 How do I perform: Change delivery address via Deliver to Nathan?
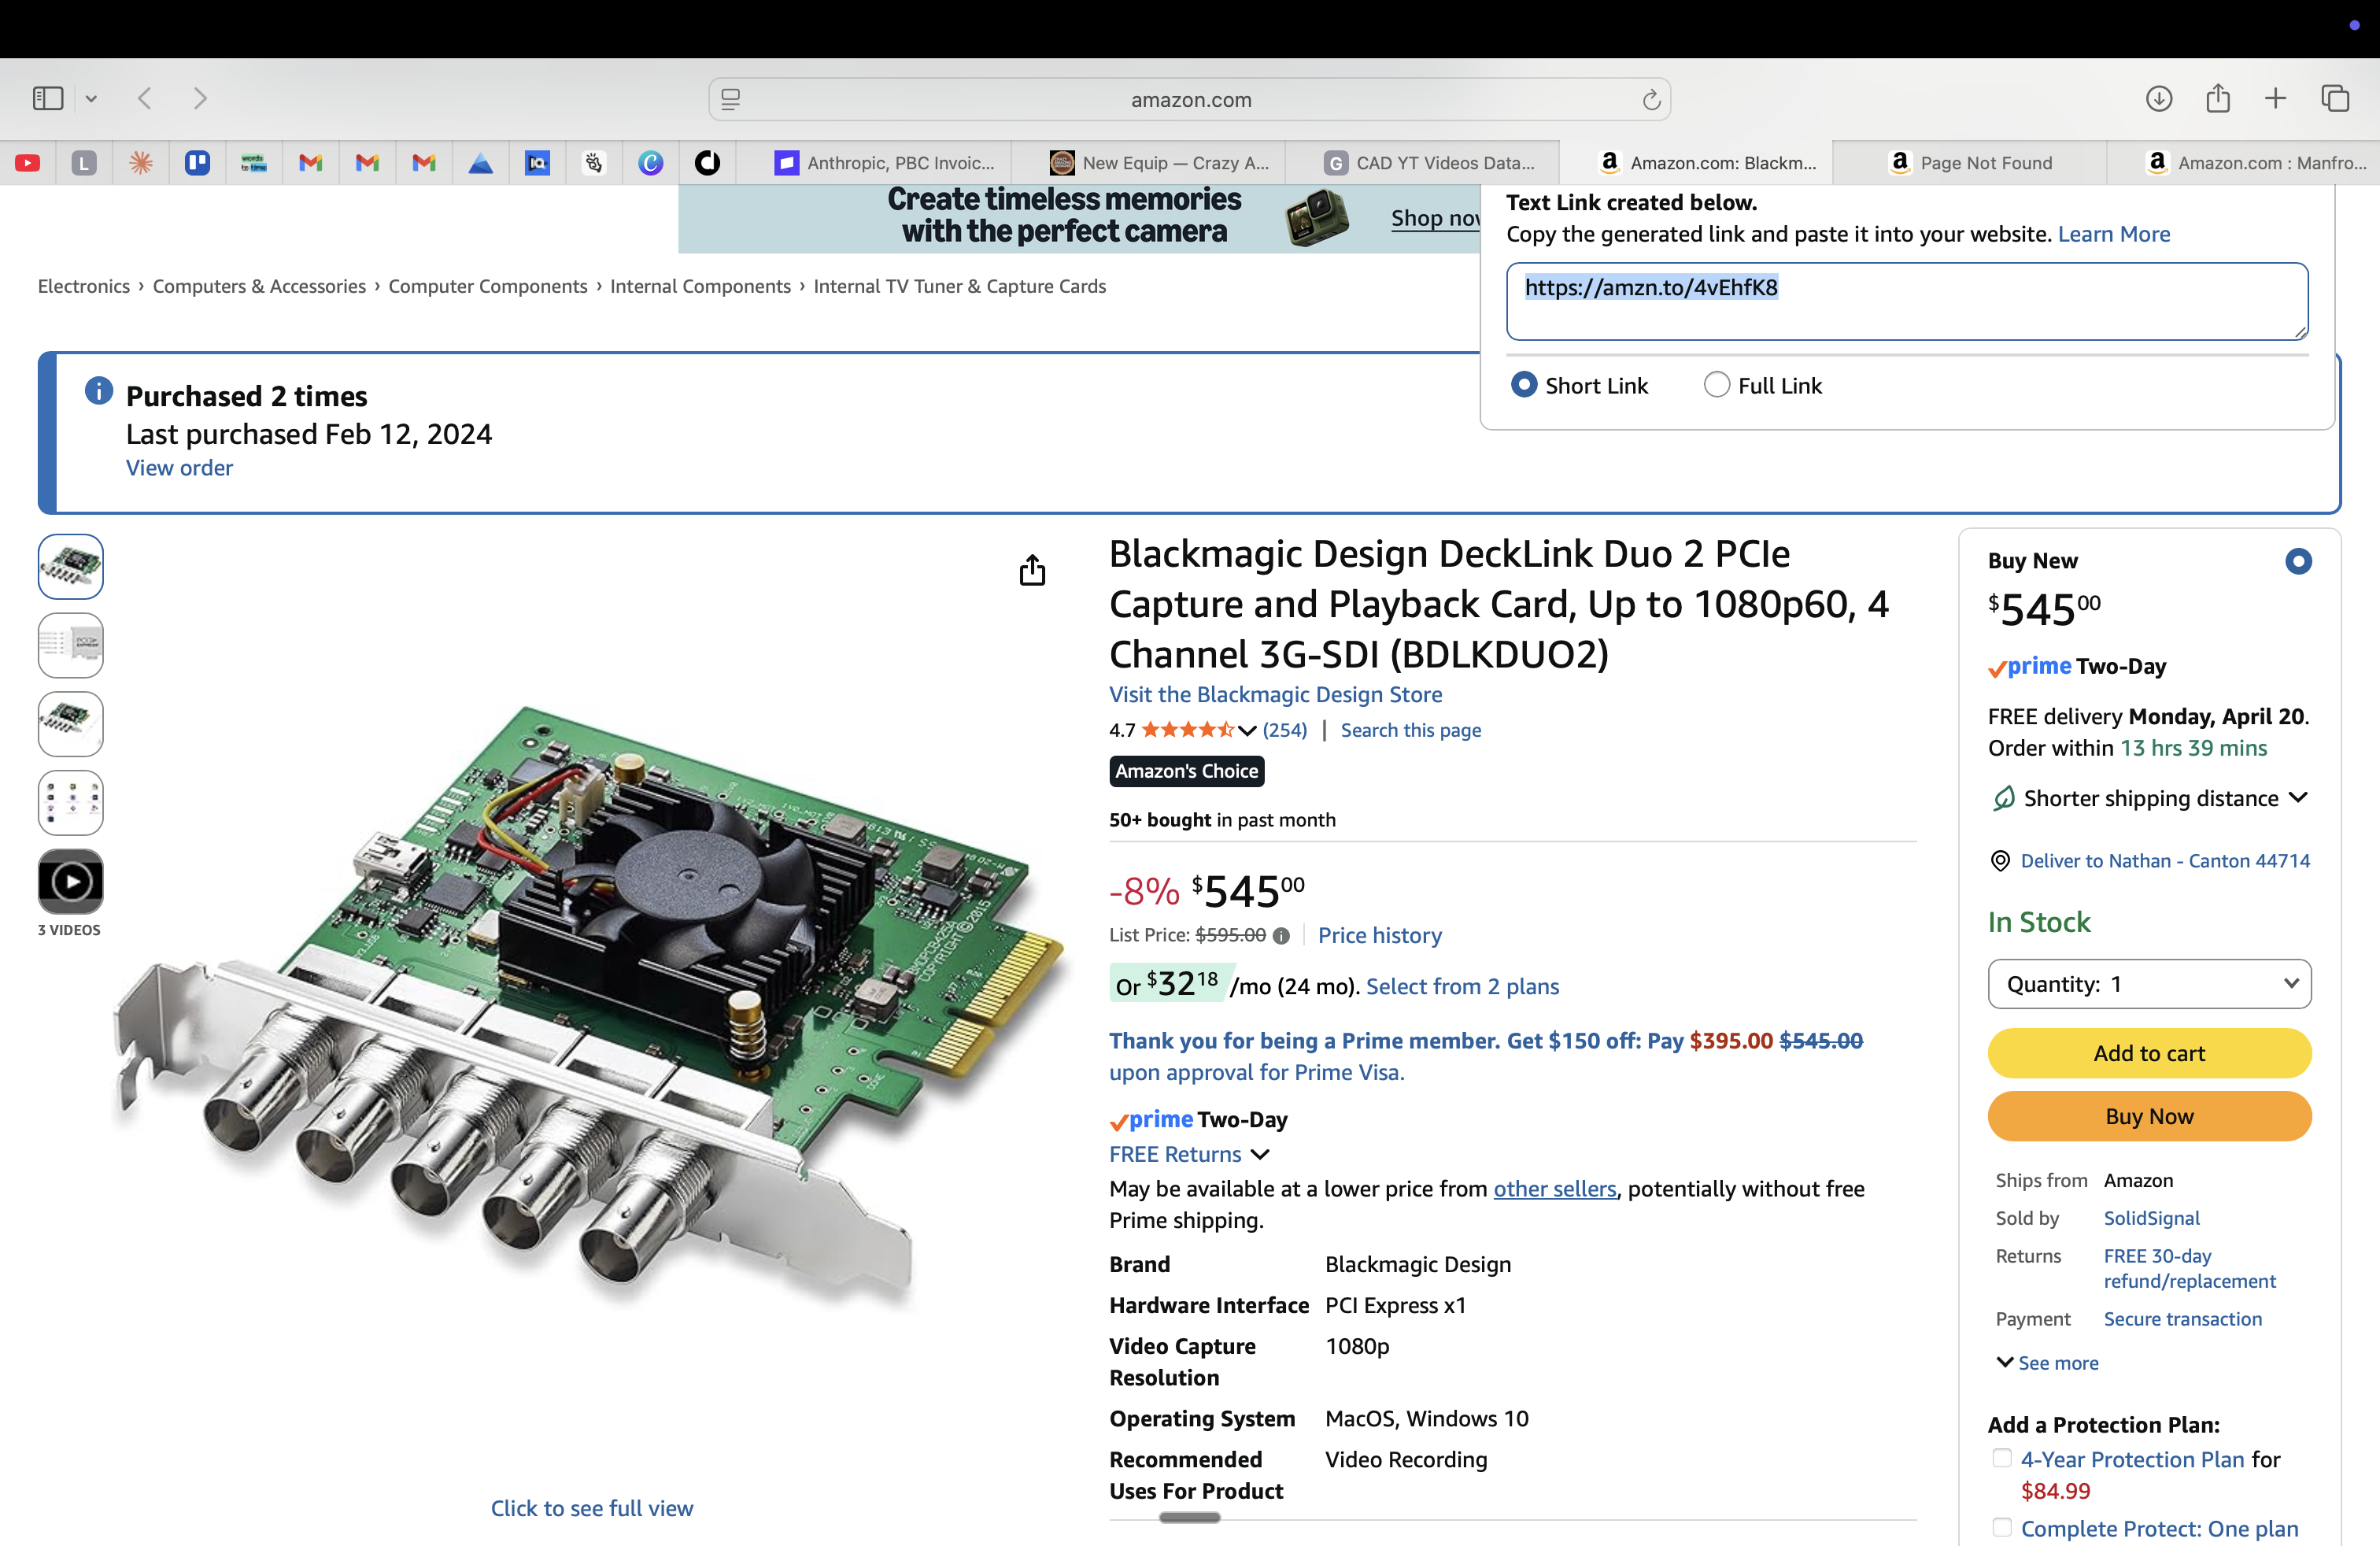2165,861
